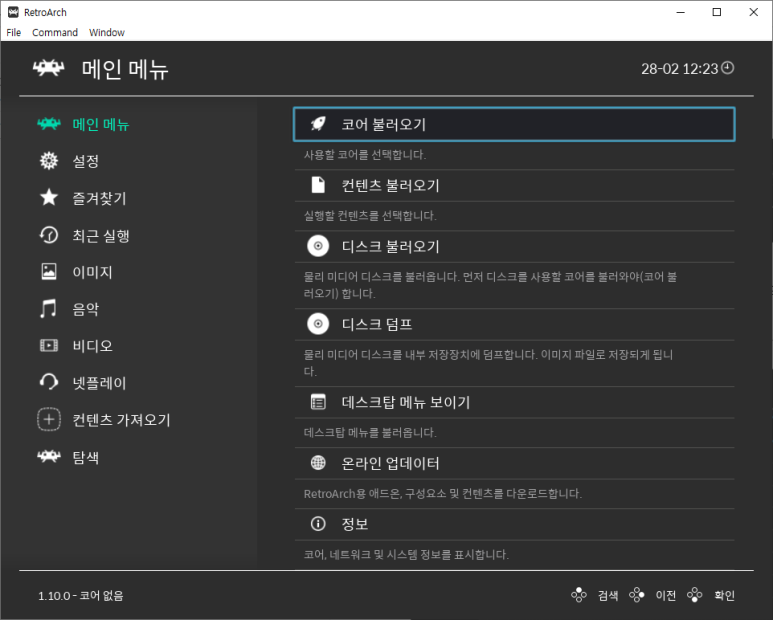The width and height of the screenshot is (773, 620).
Task: Click the plus icon for 컨텐츠 가져오기
Action: pos(49,419)
